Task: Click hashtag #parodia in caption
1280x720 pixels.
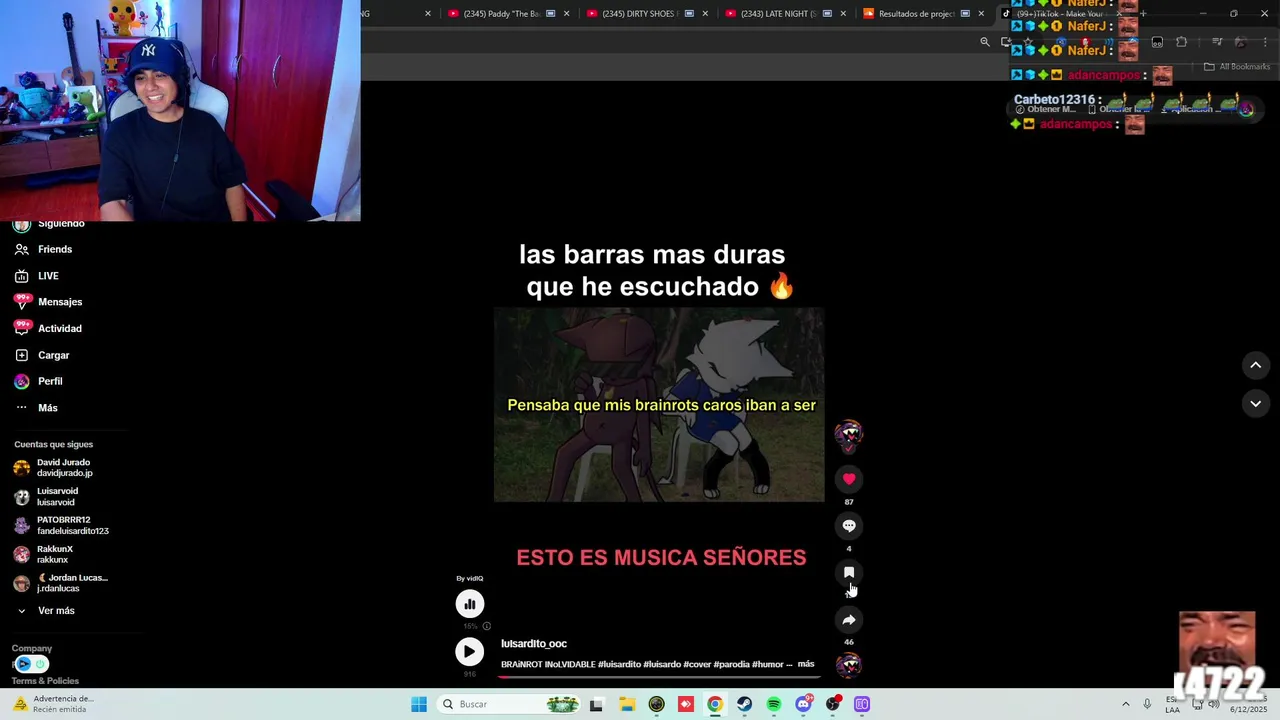Action: coord(731,664)
